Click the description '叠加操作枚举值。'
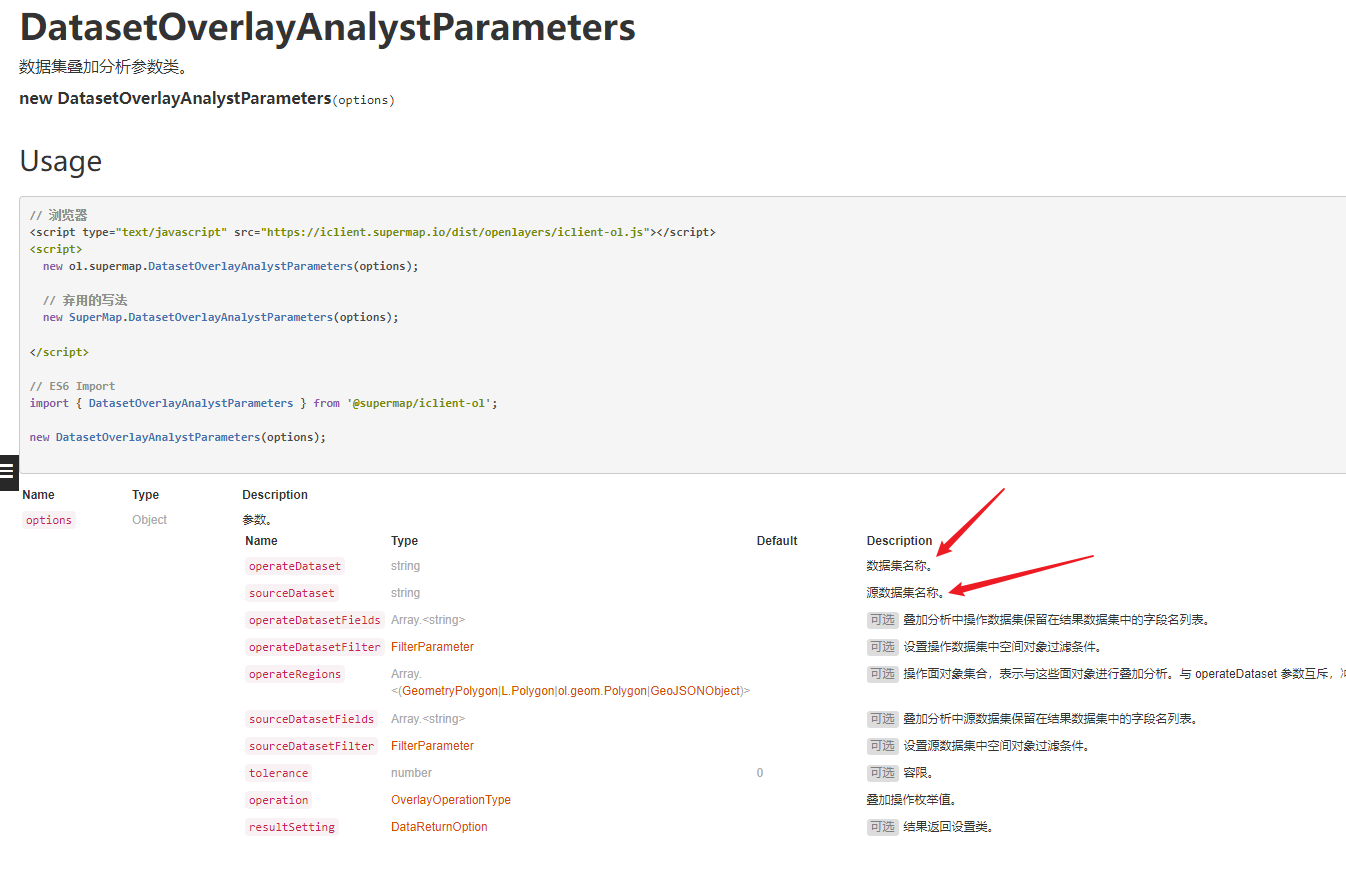 (x=913, y=800)
